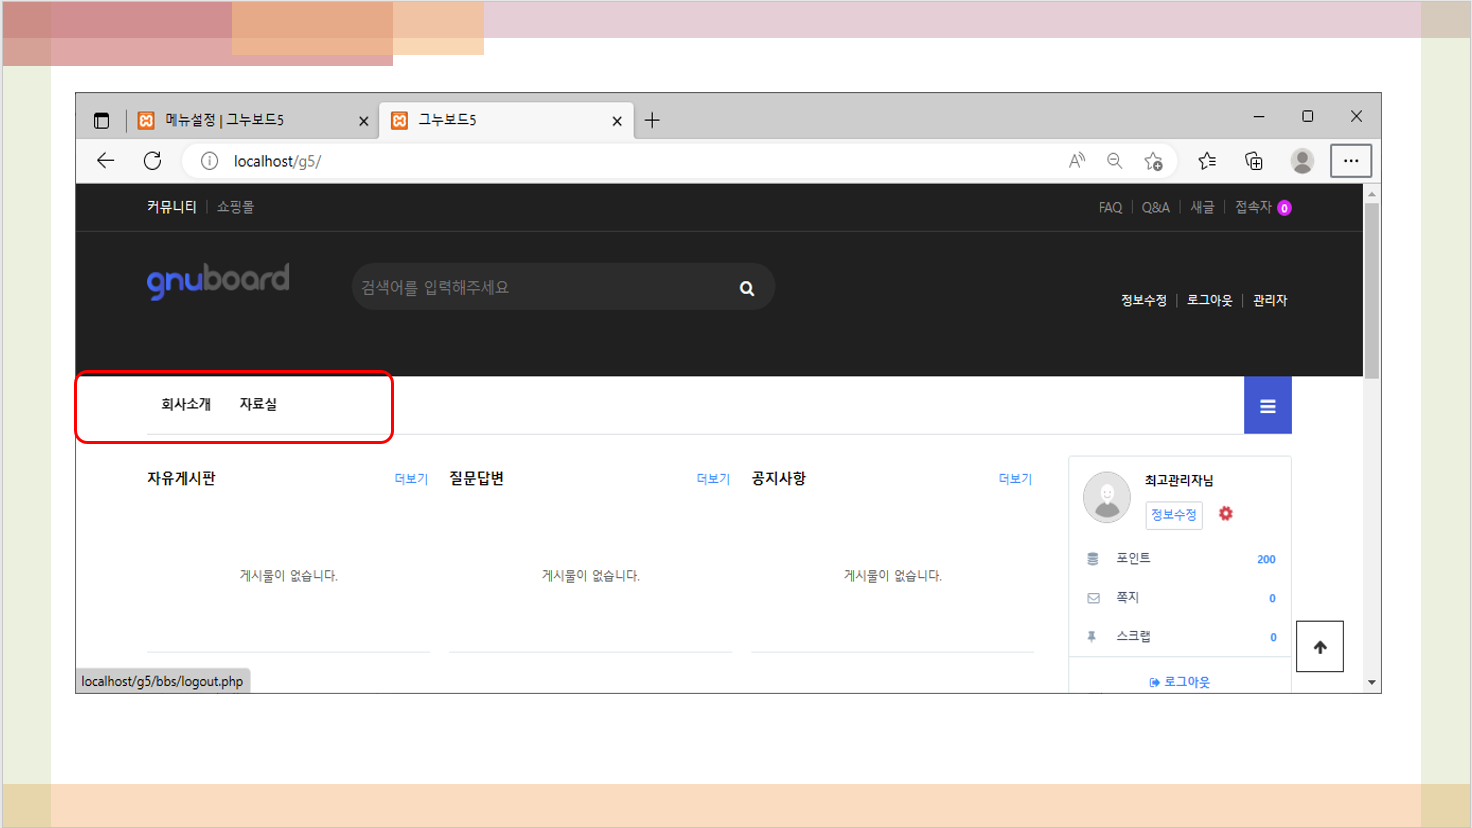
Task: Click the 쪽지 envelope icon
Action: click(1093, 598)
